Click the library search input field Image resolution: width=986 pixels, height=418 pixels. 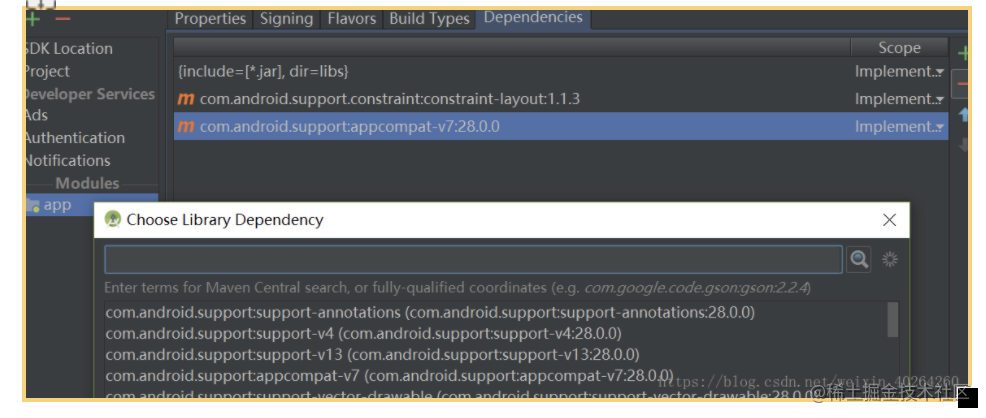click(x=473, y=259)
